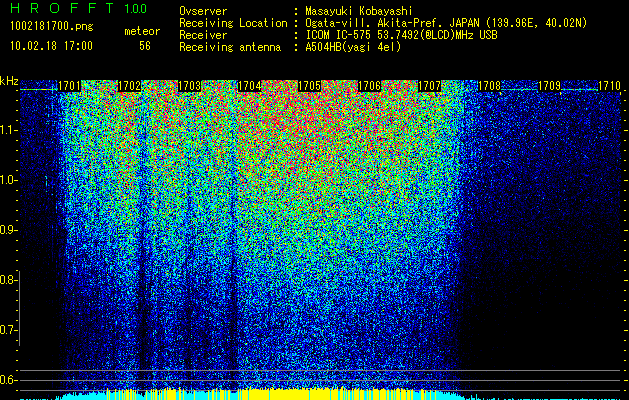
Task: Click the Receiving Location label
Action: (x=233, y=23)
